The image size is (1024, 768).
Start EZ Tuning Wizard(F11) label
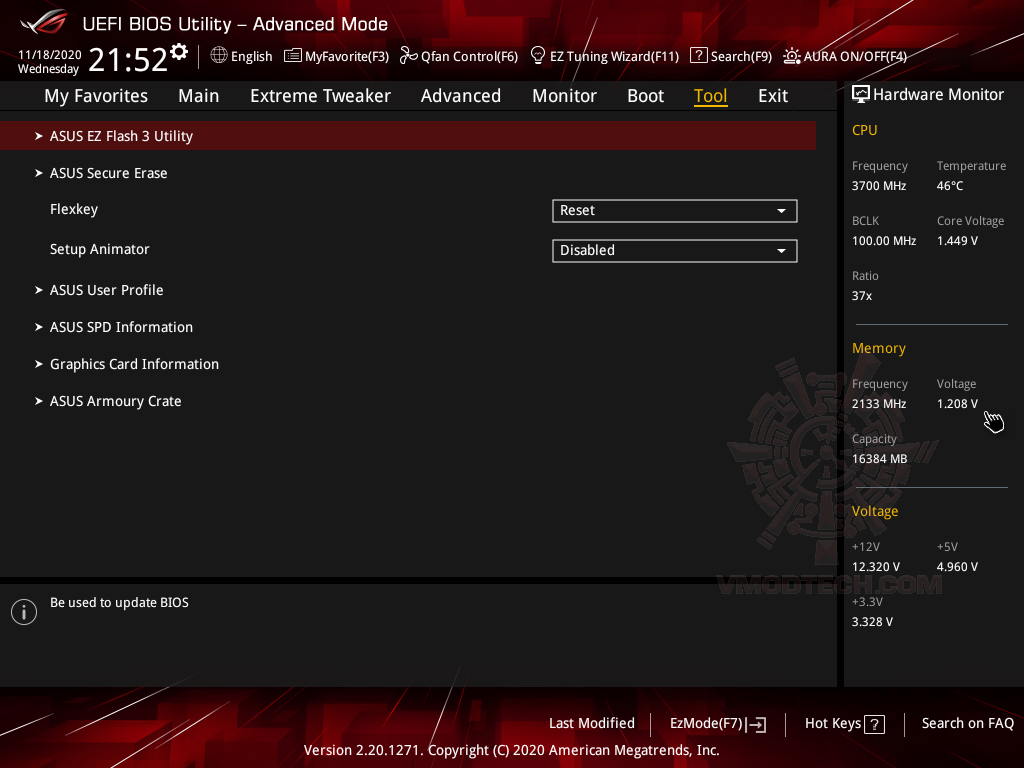pyautogui.click(x=614, y=57)
